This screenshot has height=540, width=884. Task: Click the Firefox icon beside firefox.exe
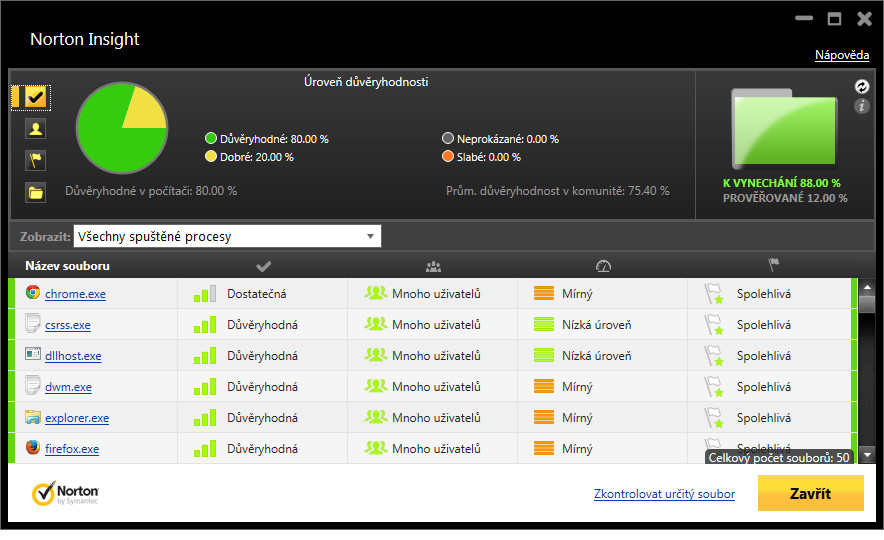[x=33, y=447]
